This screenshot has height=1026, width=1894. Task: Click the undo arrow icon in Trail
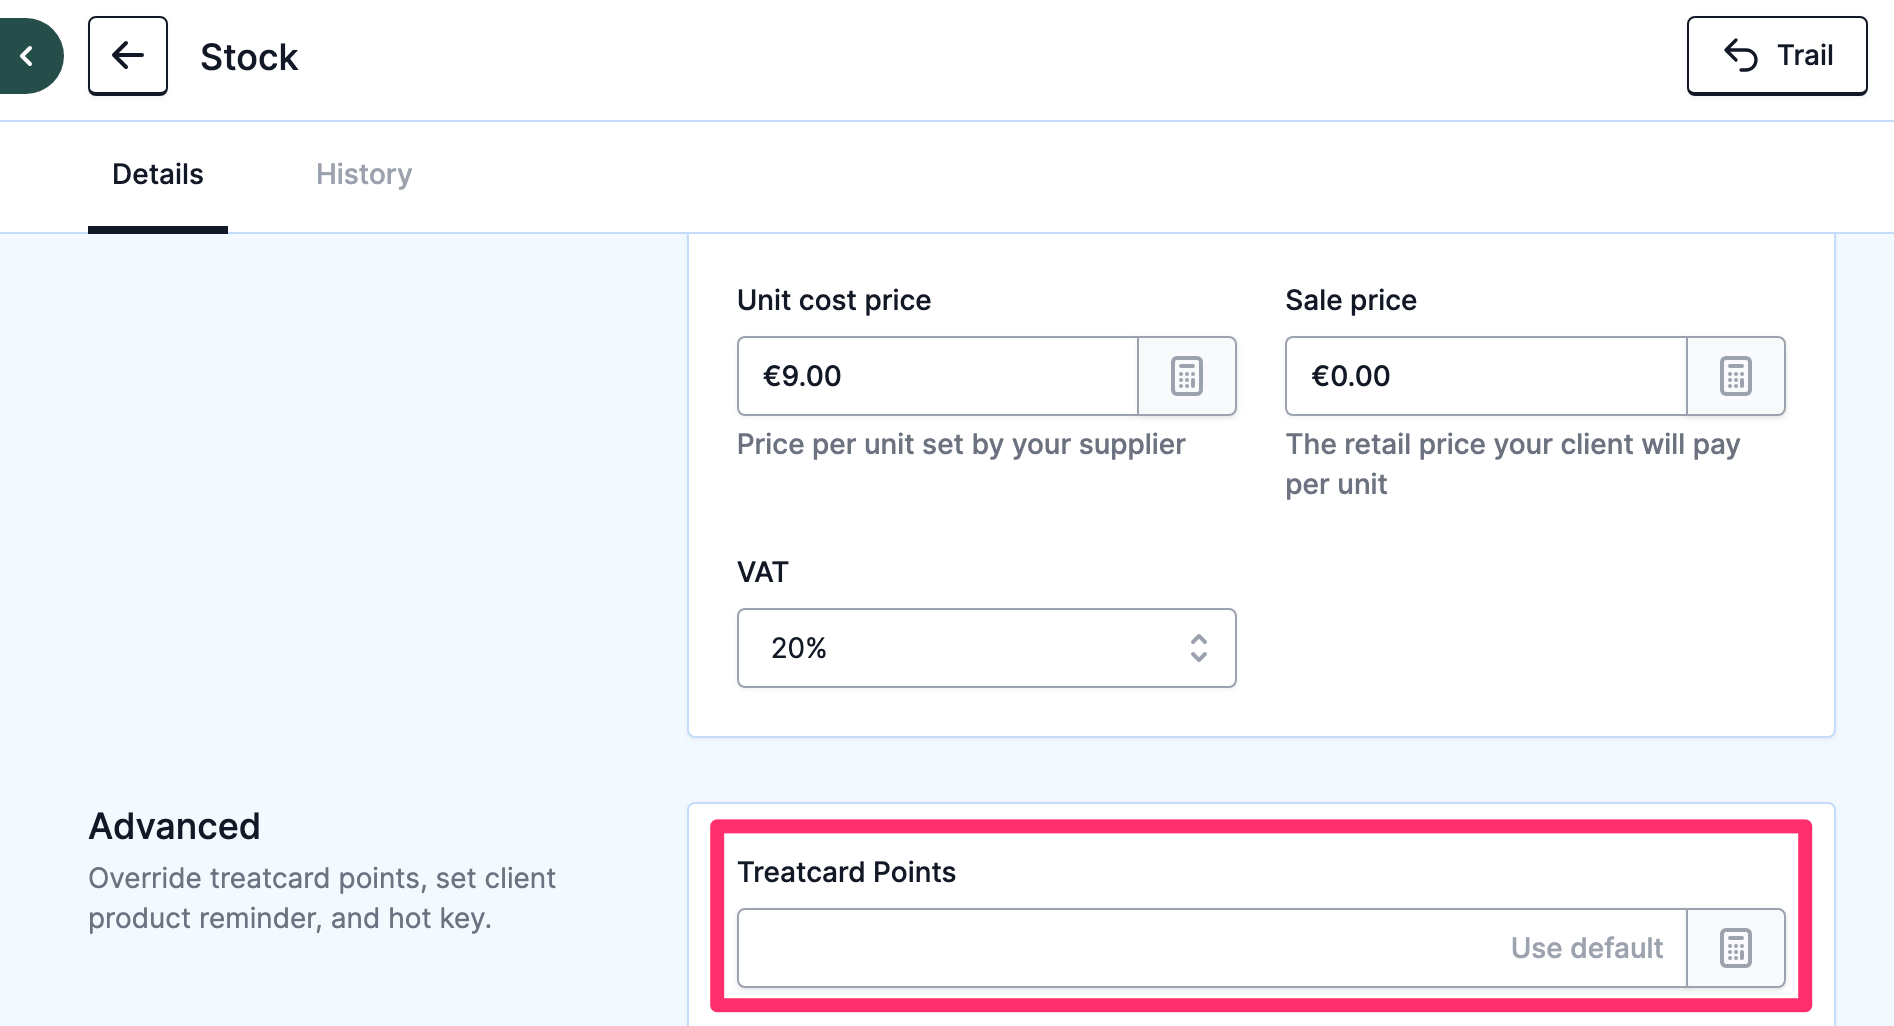click(1741, 55)
